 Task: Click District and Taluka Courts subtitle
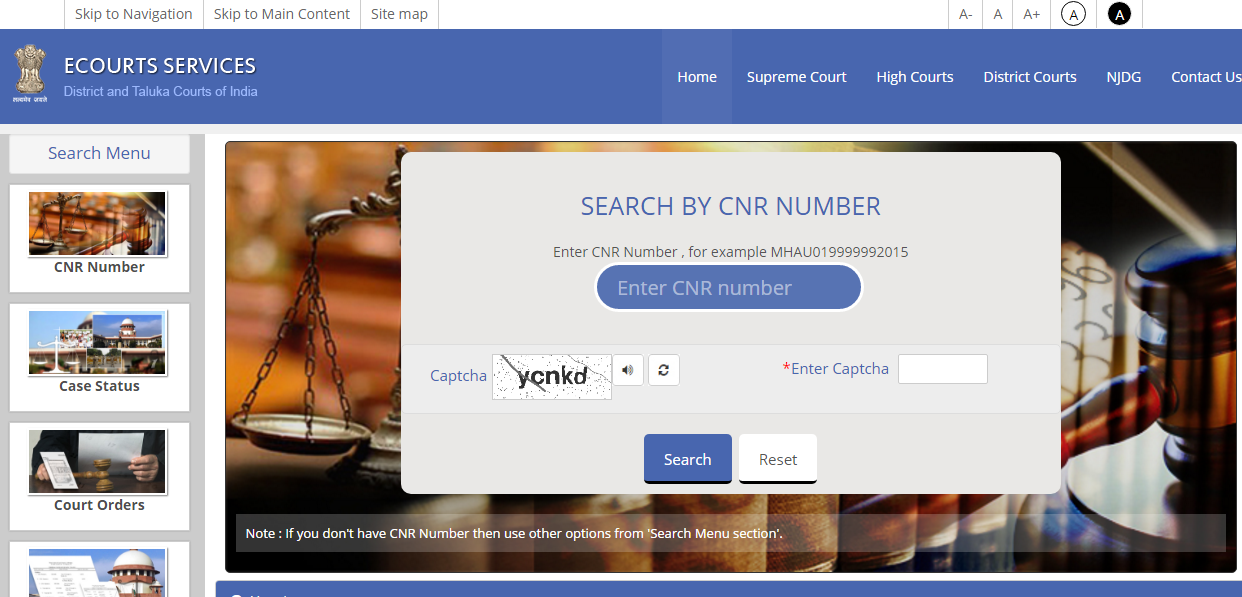(161, 91)
